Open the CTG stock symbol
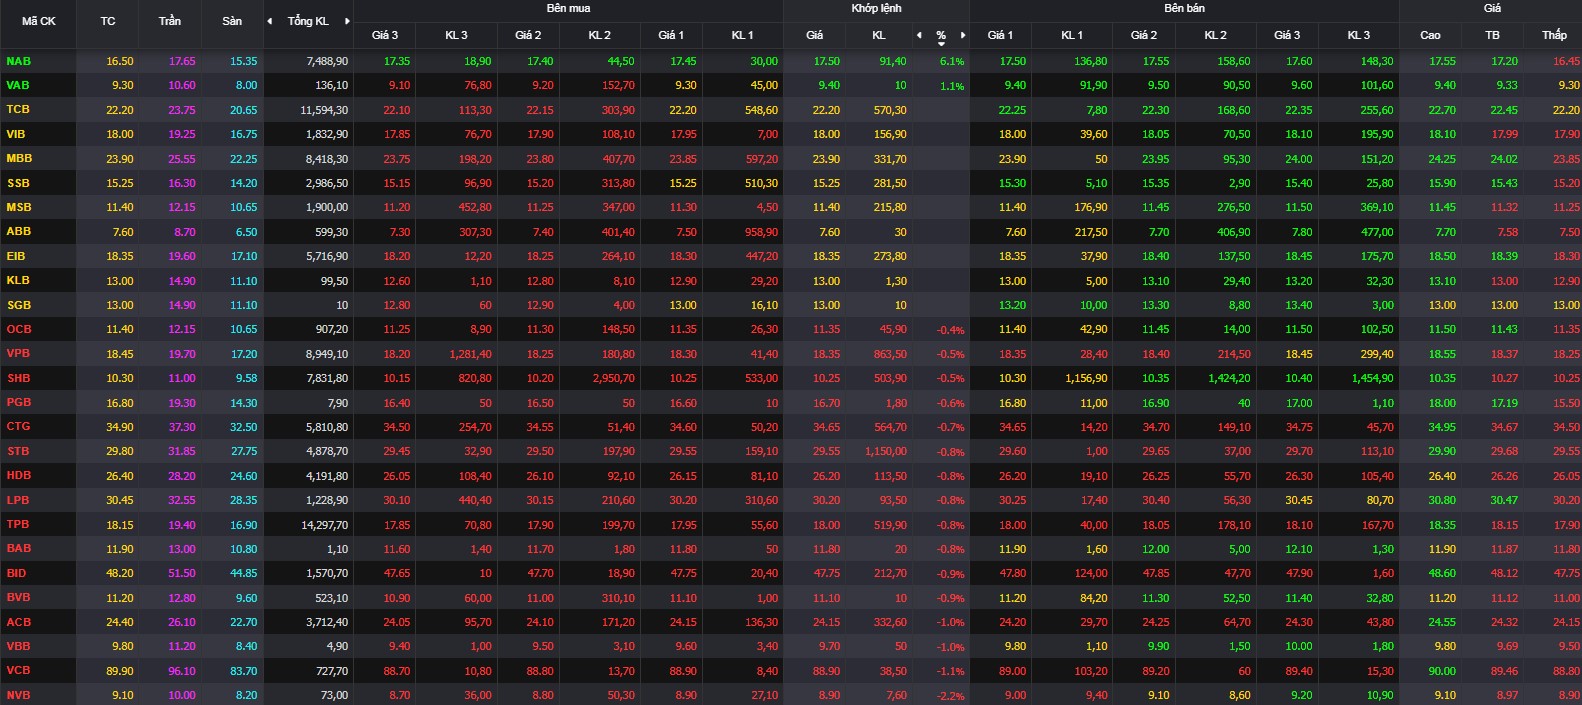1582x705 pixels. point(18,426)
